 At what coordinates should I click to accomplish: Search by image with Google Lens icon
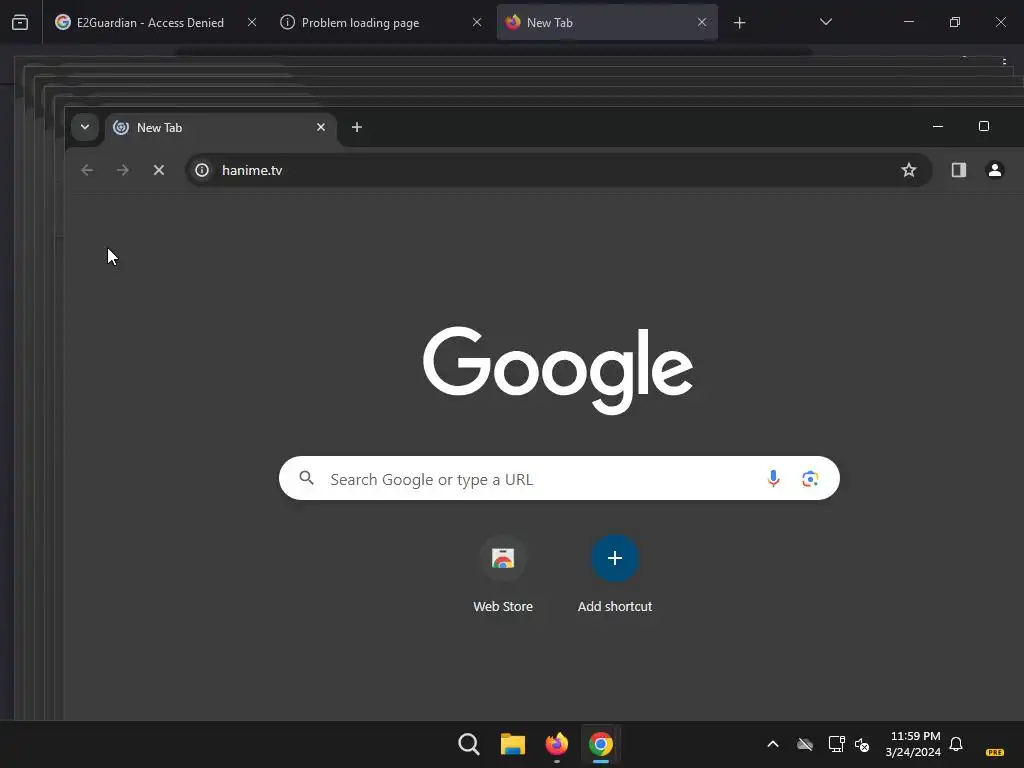click(x=810, y=479)
